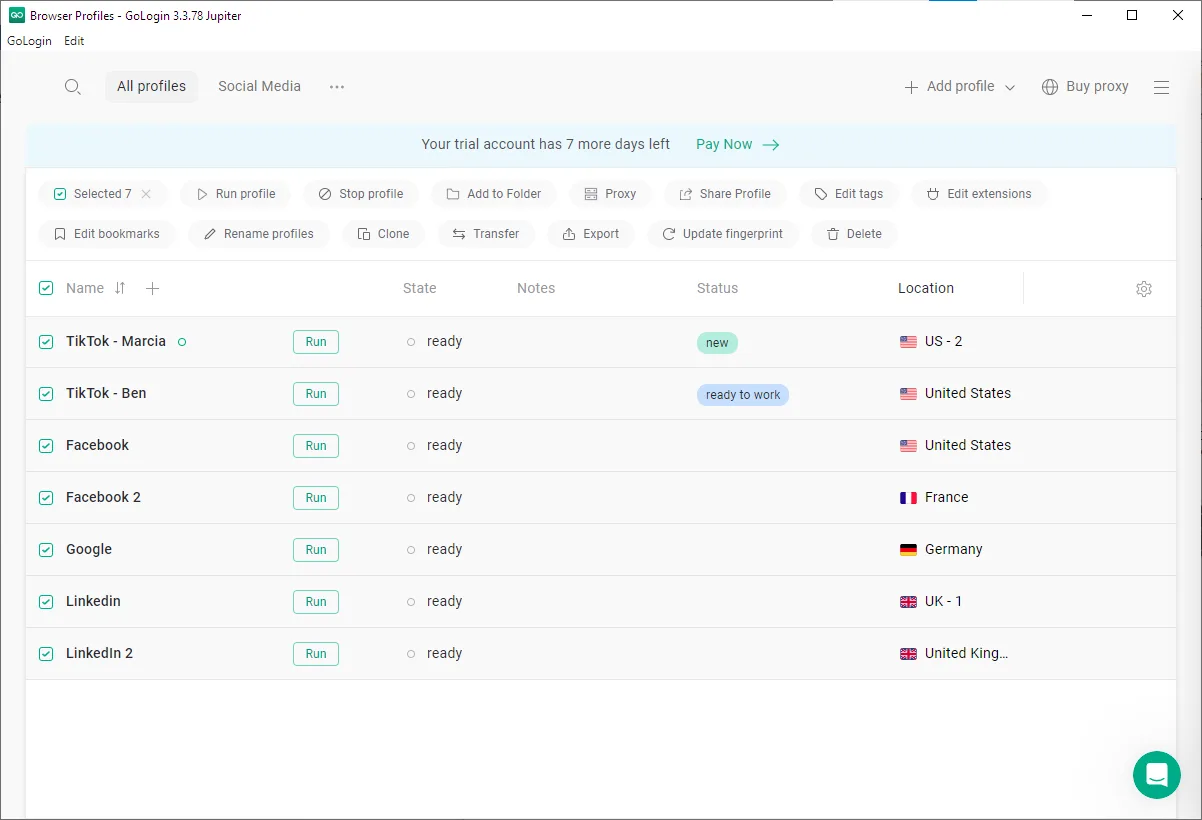Export the selected profiles
This screenshot has height=820, width=1202.
(x=591, y=234)
